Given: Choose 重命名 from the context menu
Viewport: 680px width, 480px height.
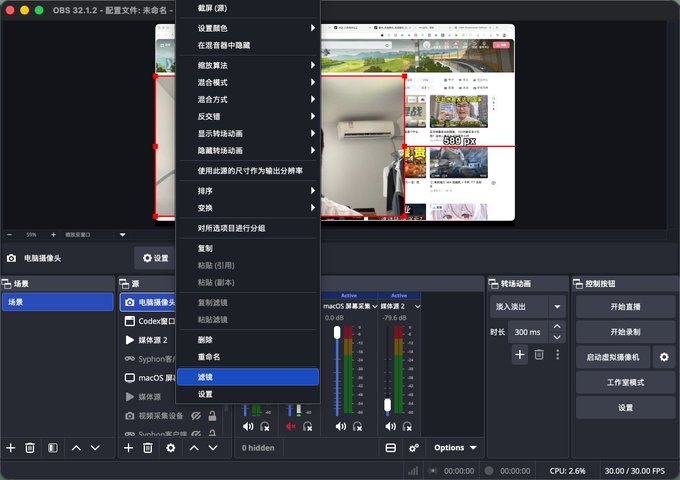Looking at the screenshot, I should coord(248,356).
